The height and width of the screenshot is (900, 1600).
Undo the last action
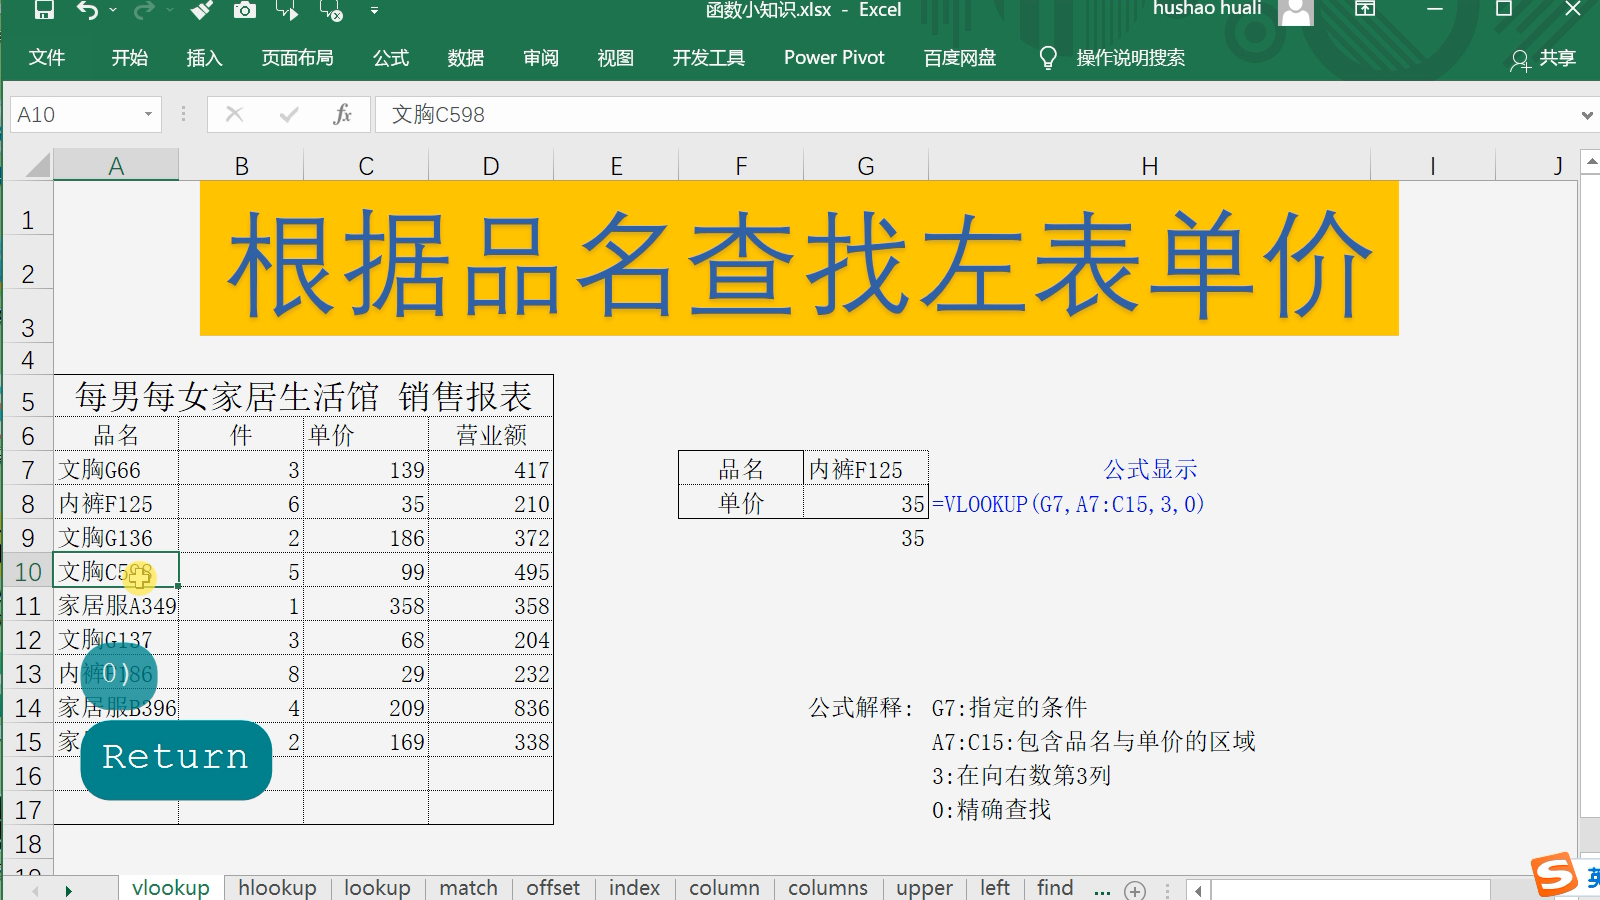pos(88,10)
